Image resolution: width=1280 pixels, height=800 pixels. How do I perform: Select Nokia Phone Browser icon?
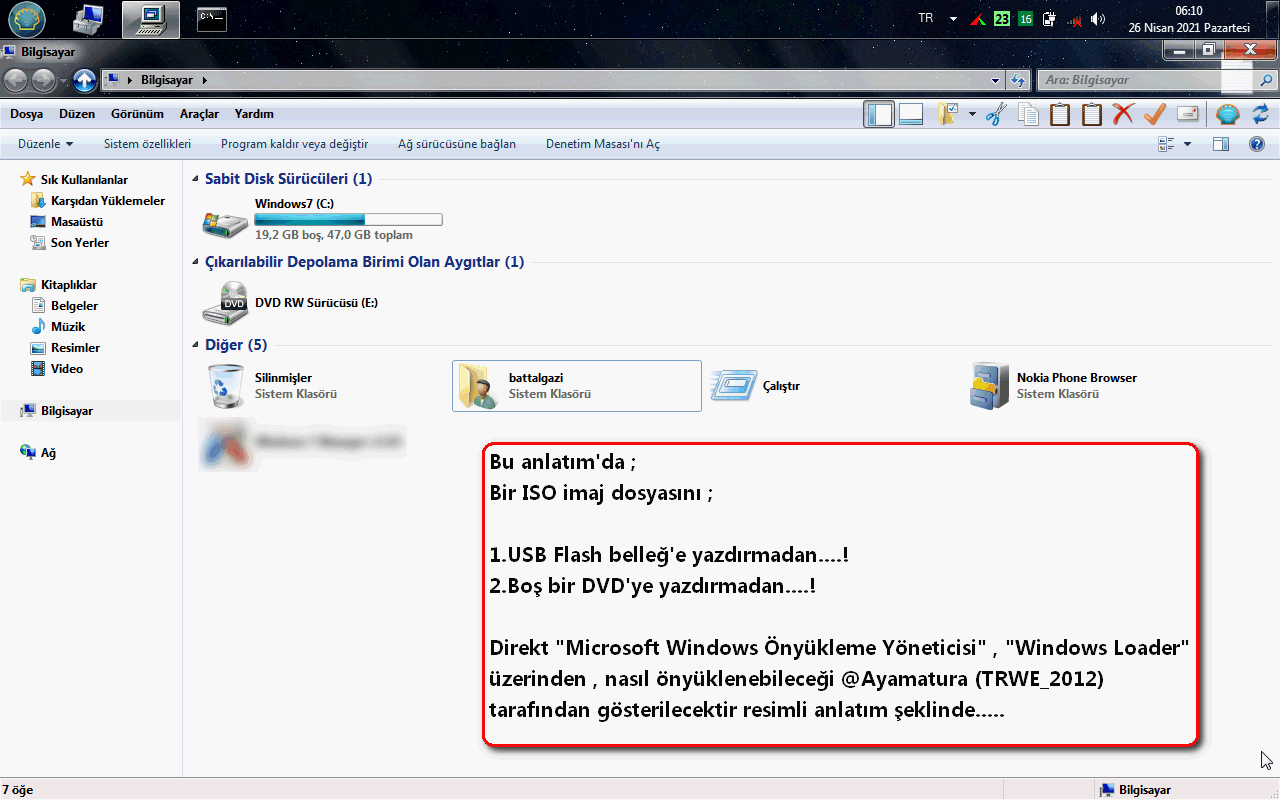pos(990,386)
